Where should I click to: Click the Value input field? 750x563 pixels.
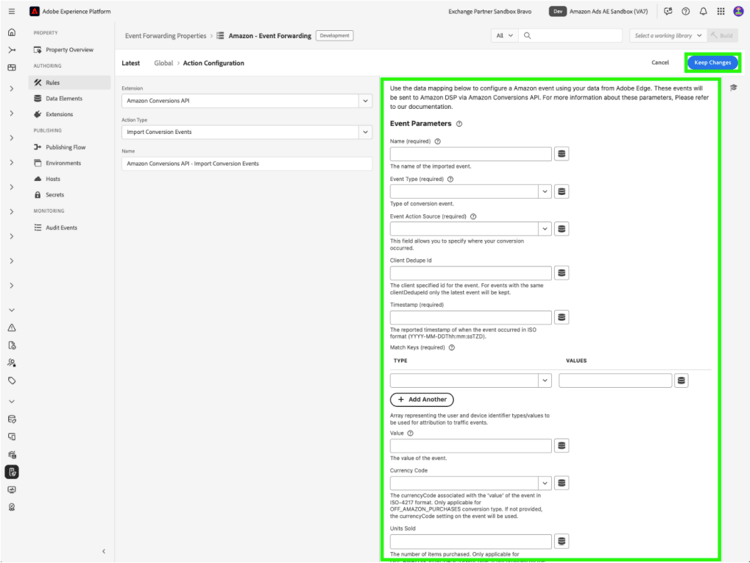point(471,445)
